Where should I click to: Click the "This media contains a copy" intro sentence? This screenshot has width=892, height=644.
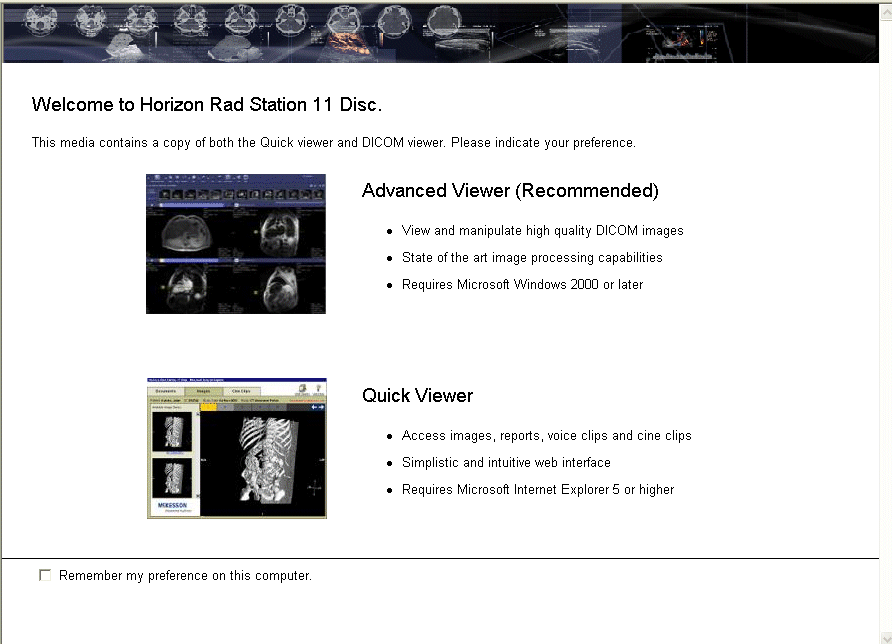coord(334,143)
